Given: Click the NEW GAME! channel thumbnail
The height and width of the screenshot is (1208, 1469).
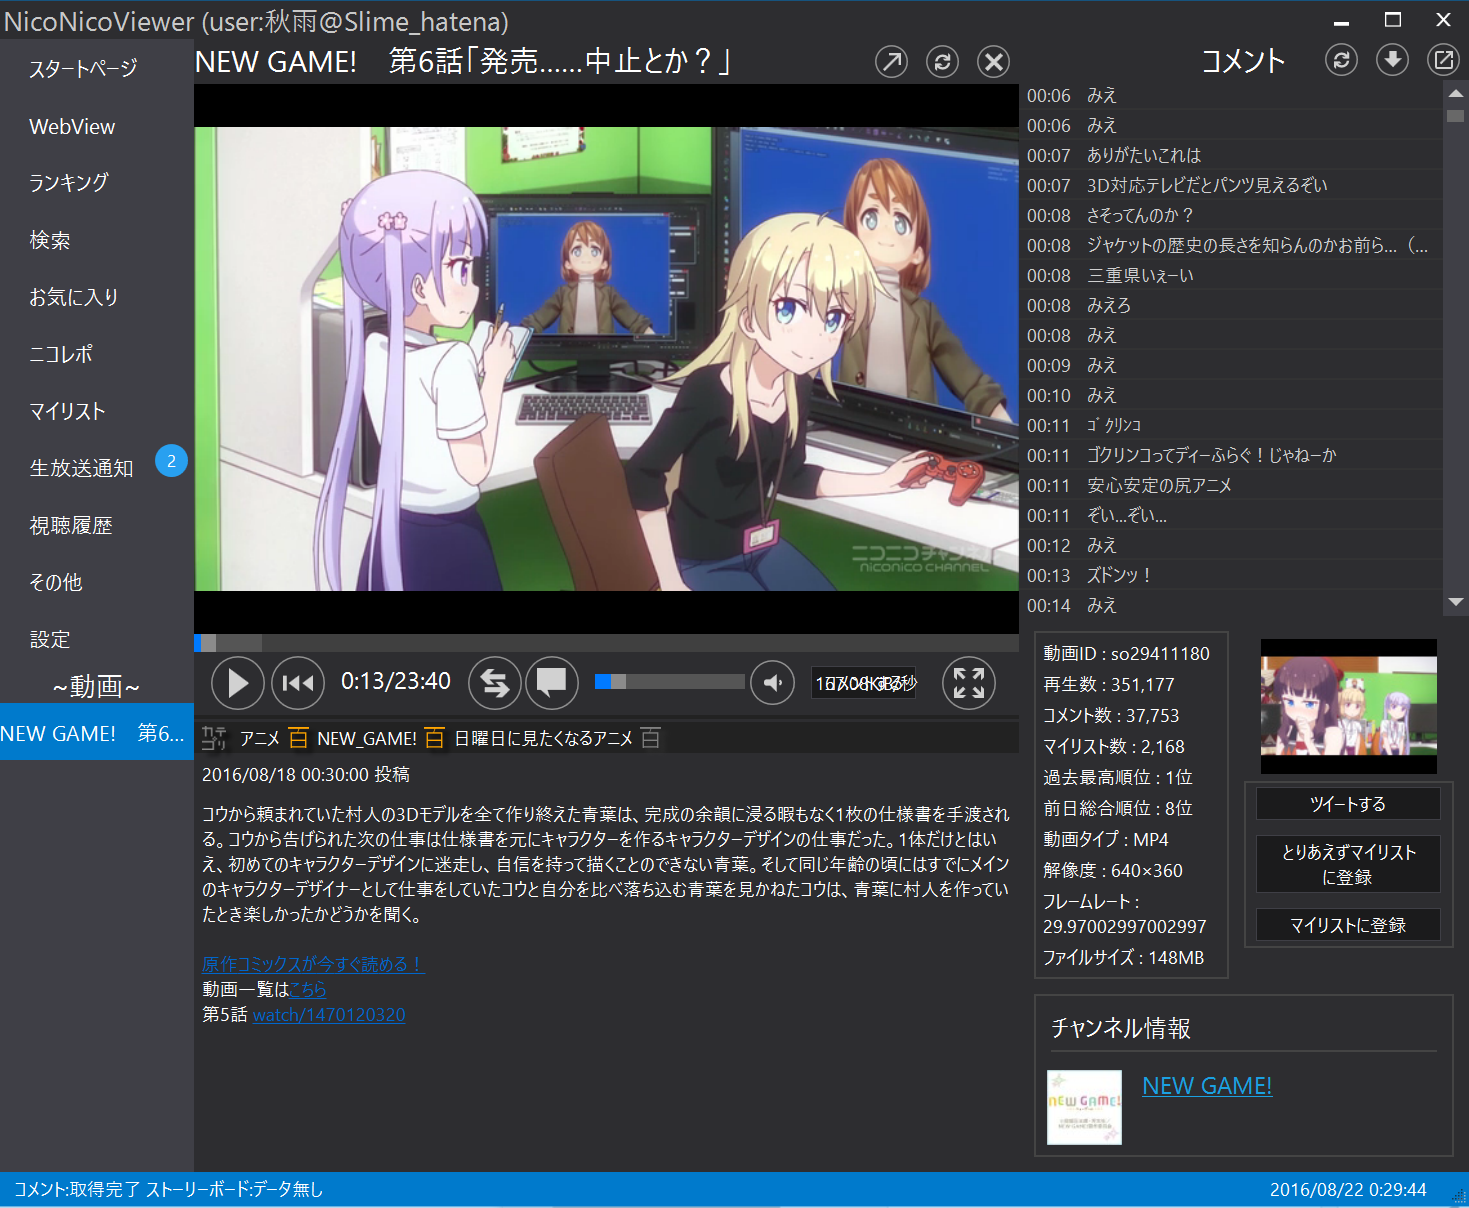Looking at the screenshot, I should [x=1084, y=1107].
